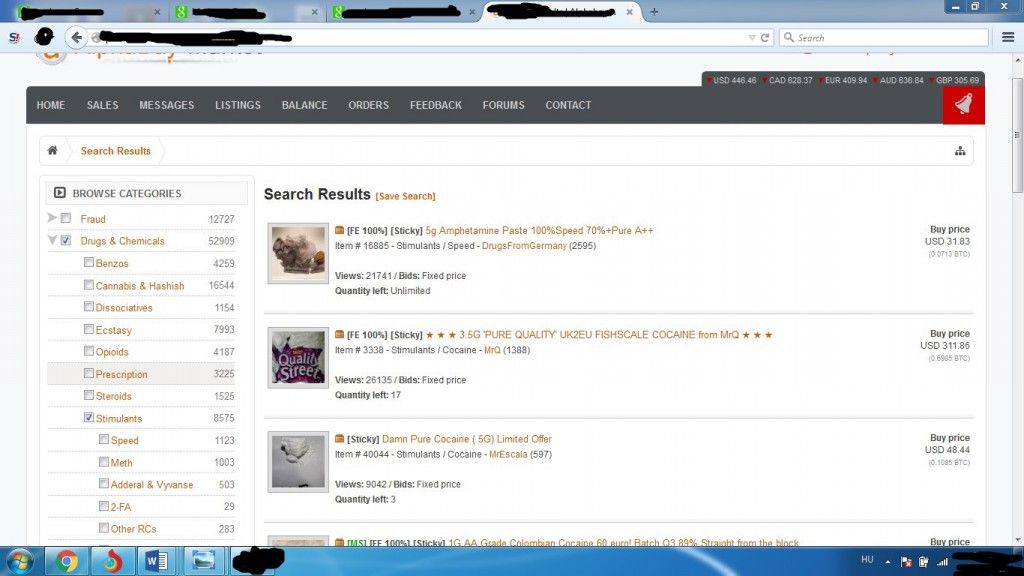
Task: Click the Browse Categories header icon
Action: pos(59,193)
